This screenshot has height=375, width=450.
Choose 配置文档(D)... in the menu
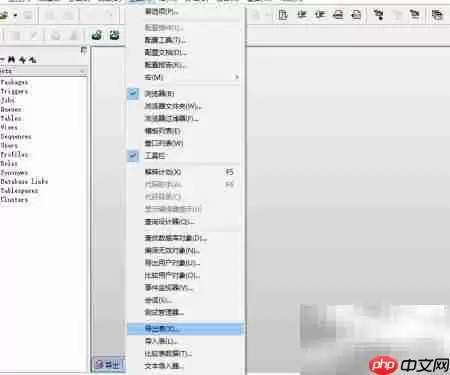pos(184,53)
